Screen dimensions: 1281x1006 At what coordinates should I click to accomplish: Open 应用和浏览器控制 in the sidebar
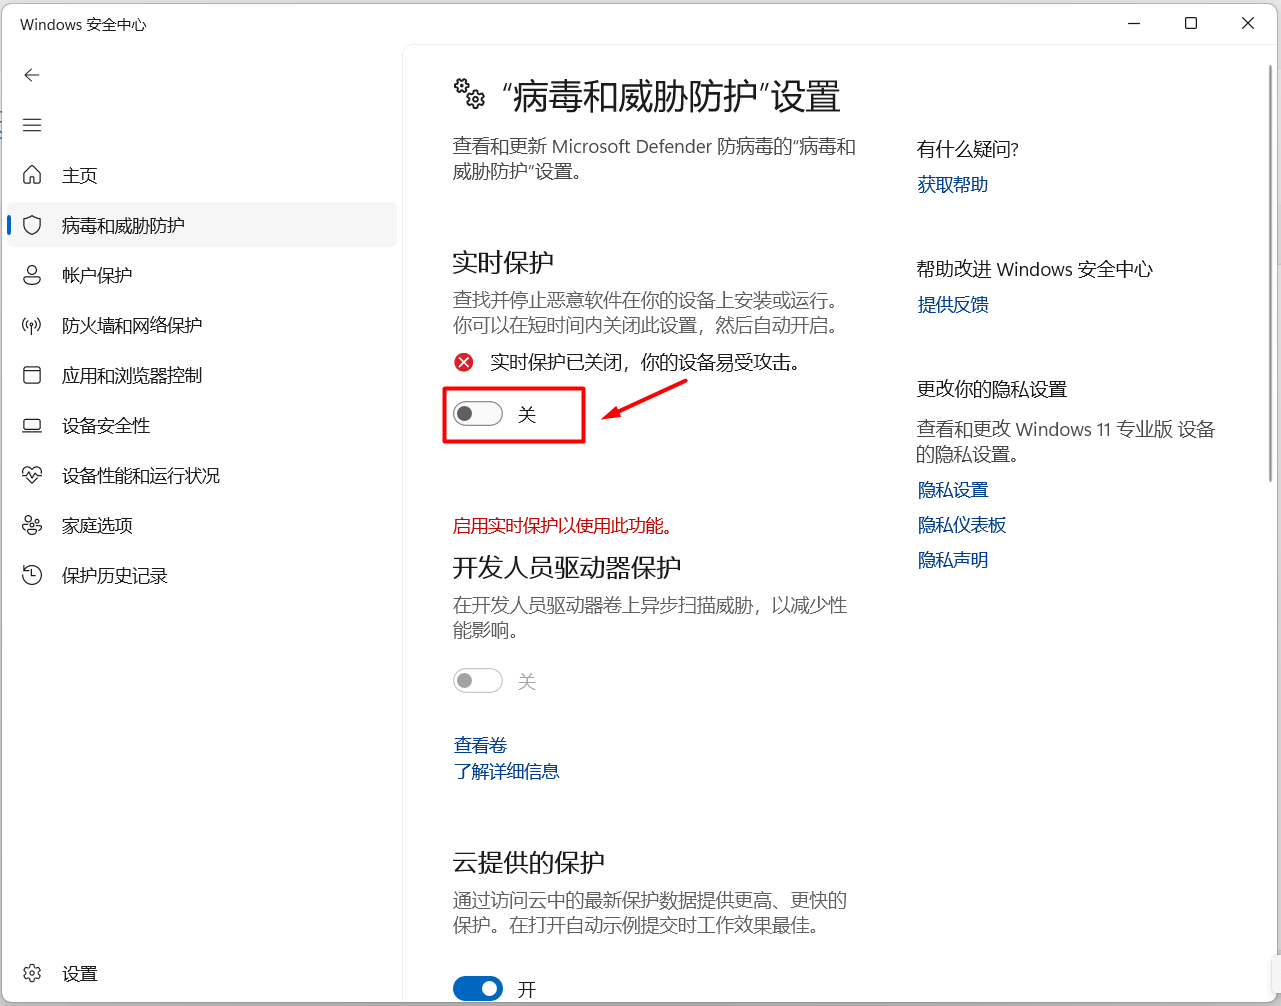click(x=132, y=375)
